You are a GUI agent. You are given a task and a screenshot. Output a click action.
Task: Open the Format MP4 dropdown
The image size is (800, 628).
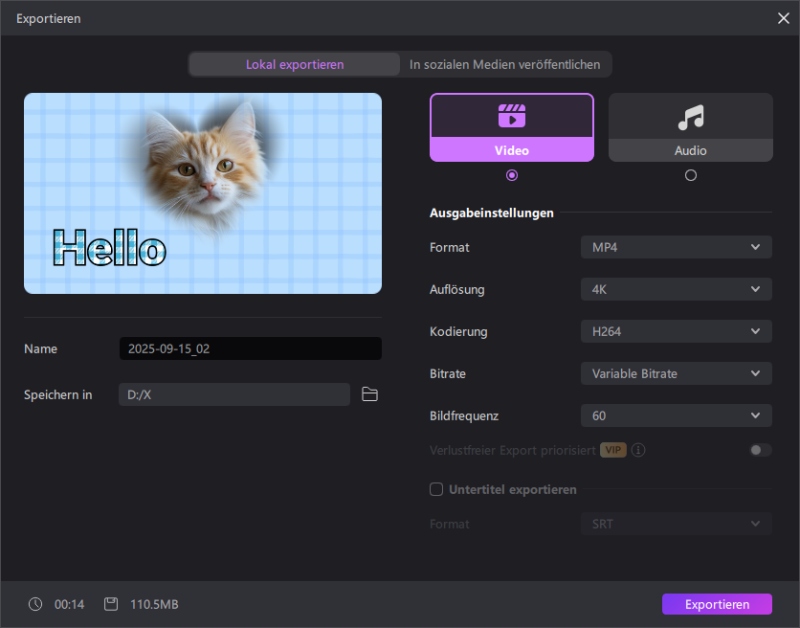(x=676, y=247)
